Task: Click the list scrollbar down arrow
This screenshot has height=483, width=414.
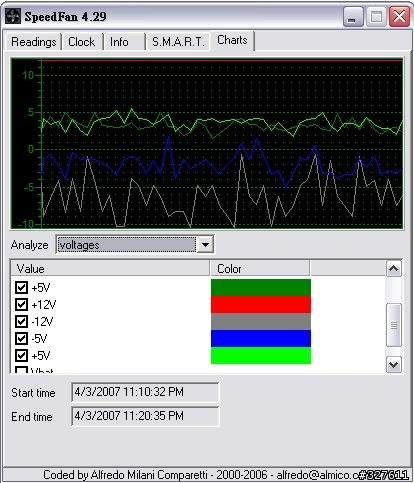Action: pos(394,364)
